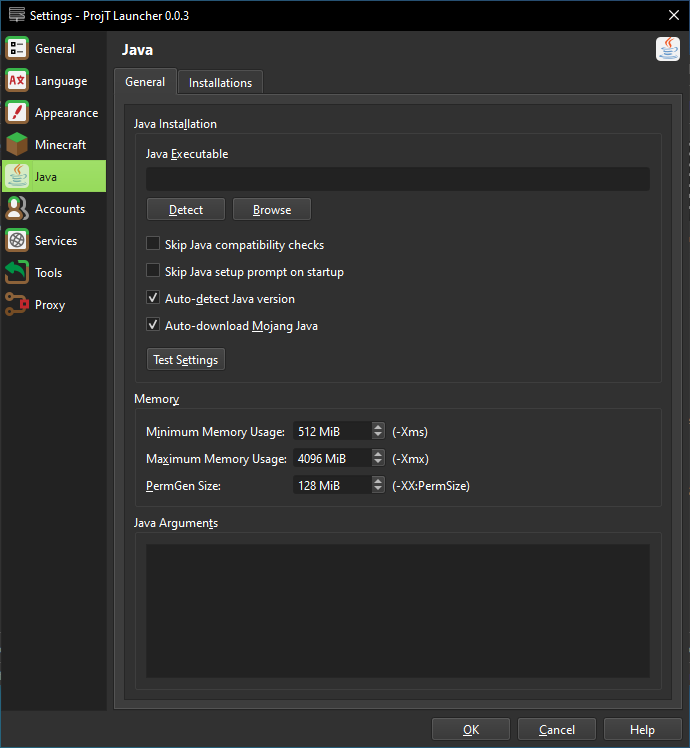The height and width of the screenshot is (748, 690).
Task: Select Accounts in the sidebar
Action: point(54,208)
